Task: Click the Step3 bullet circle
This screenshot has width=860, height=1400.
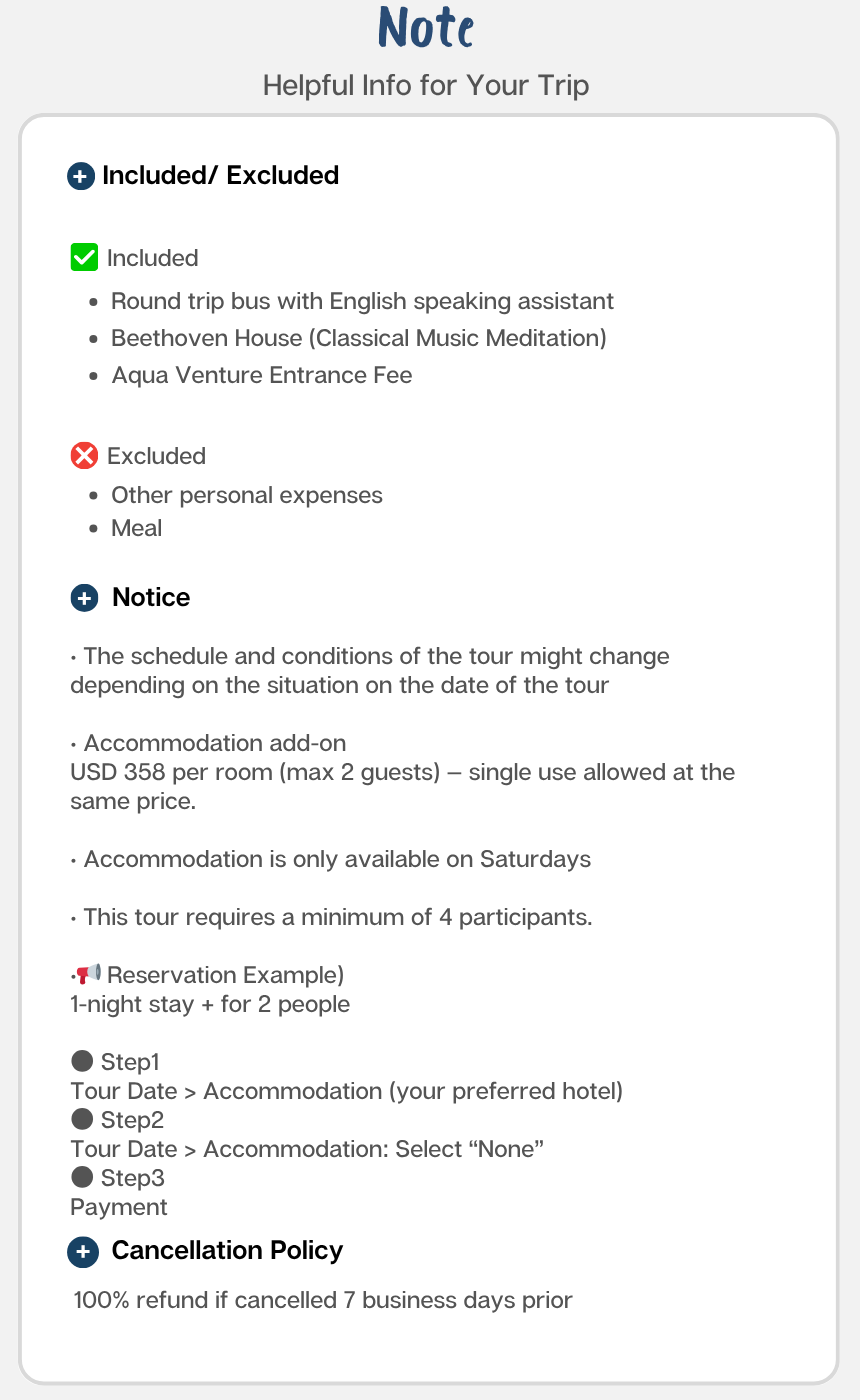Action: pos(82,1177)
